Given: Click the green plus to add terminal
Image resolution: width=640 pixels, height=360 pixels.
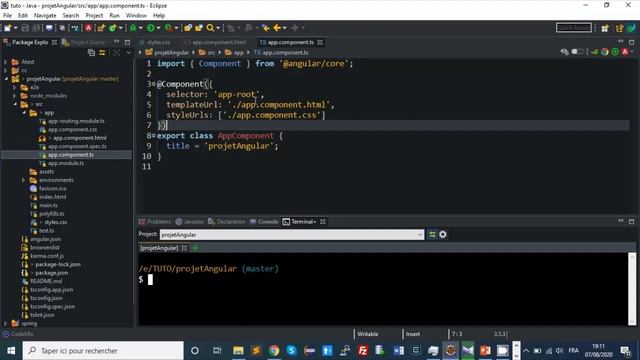Looking at the screenshot, I should coord(195,248).
